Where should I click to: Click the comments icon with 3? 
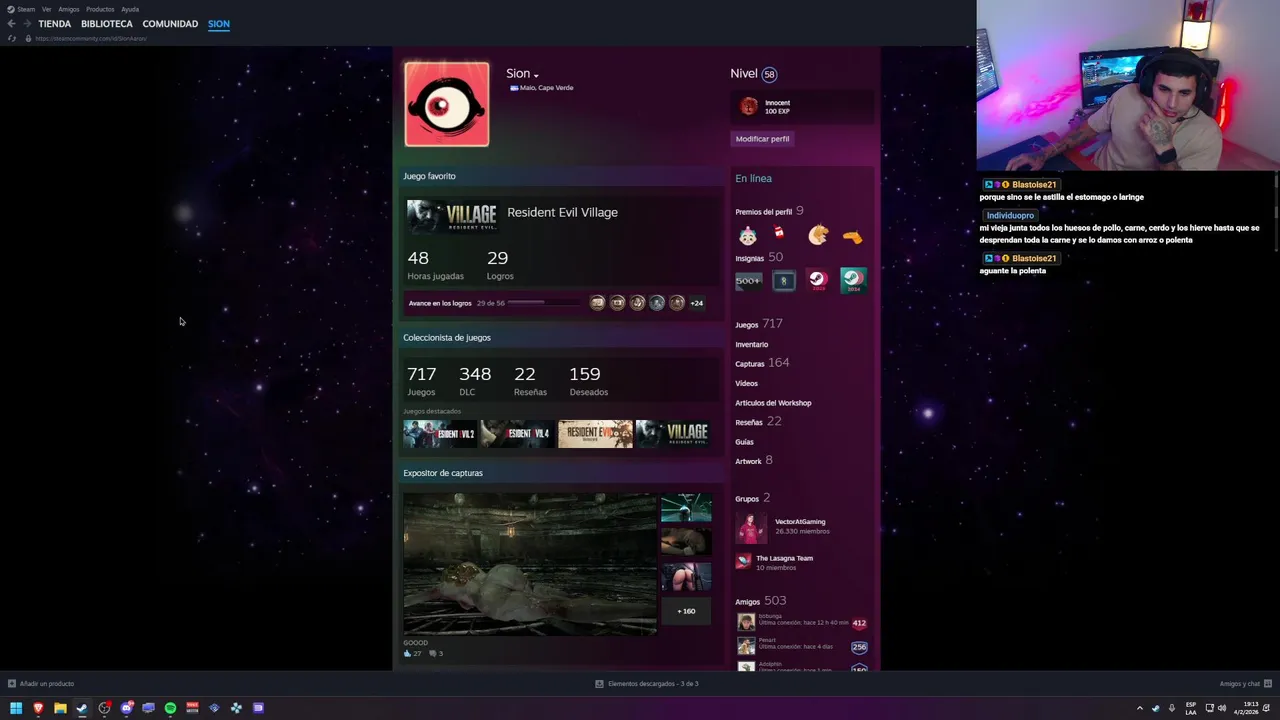click(433, 653)
